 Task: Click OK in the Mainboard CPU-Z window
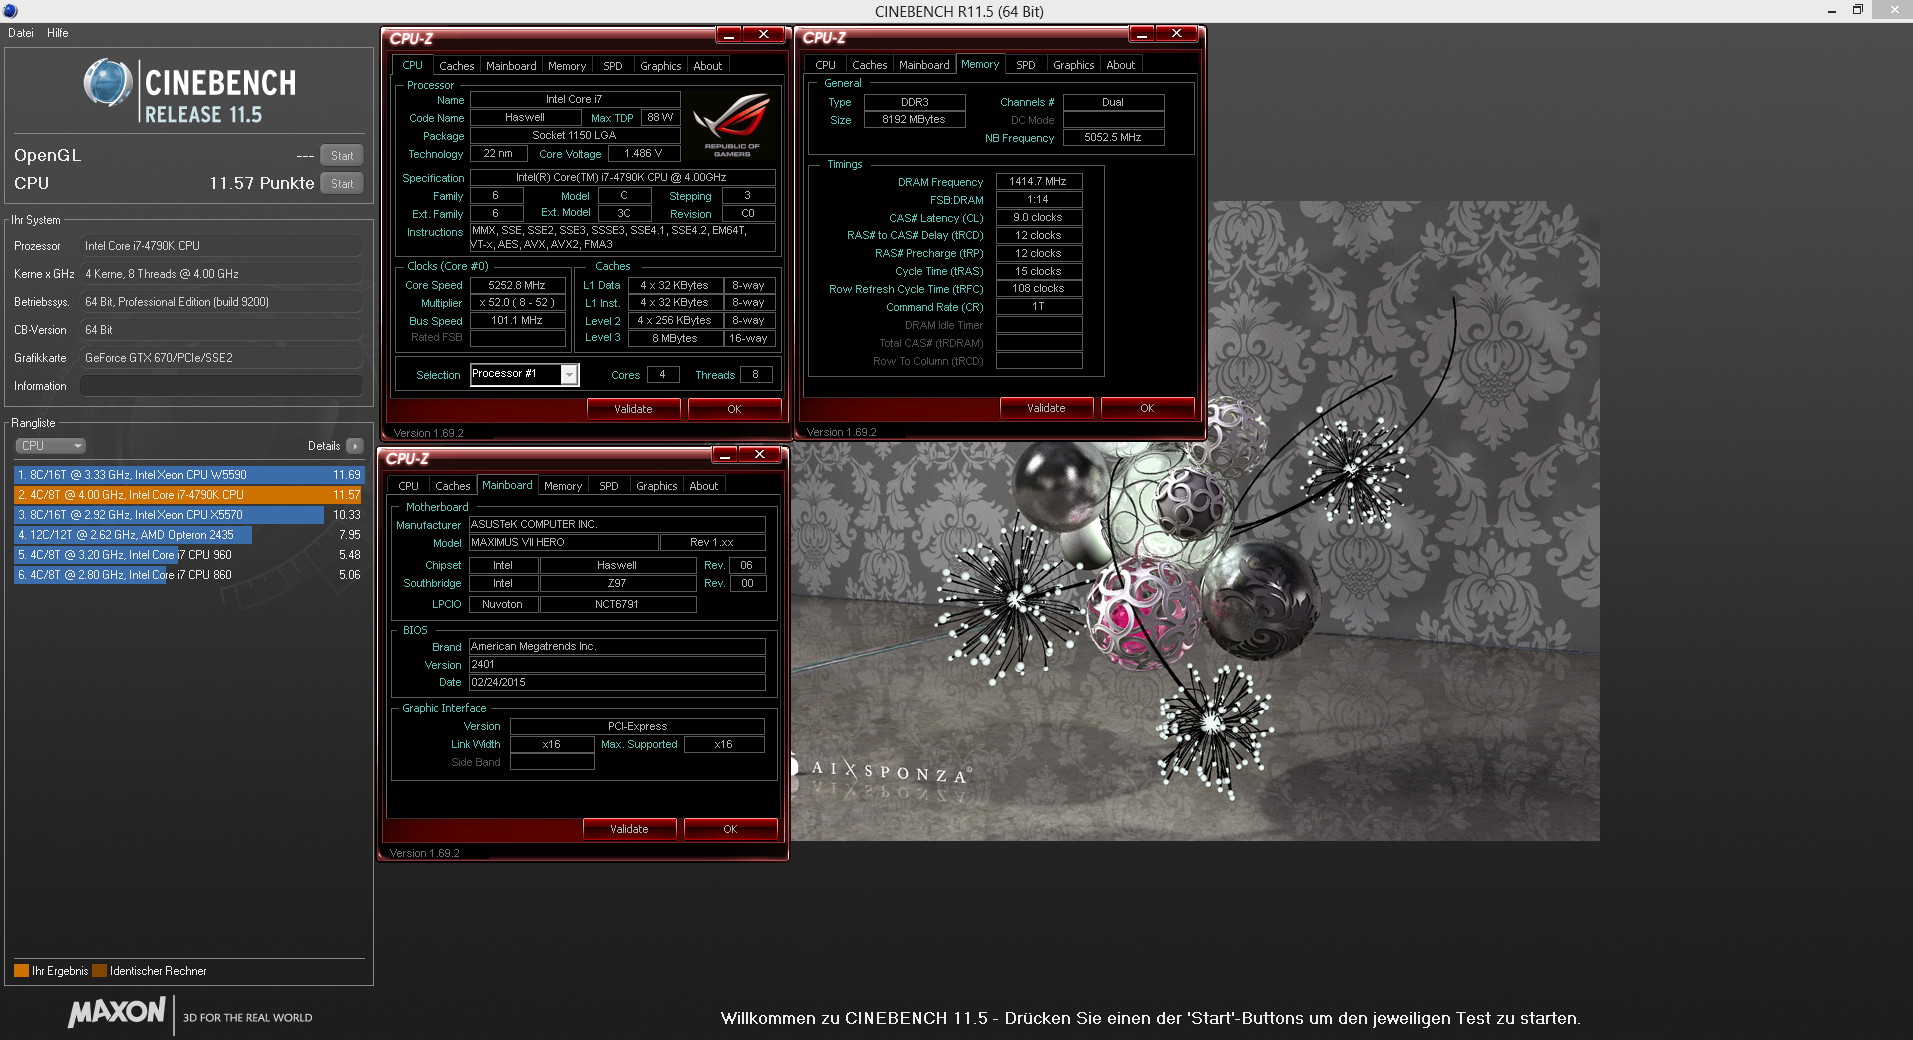tap(730, 829)
